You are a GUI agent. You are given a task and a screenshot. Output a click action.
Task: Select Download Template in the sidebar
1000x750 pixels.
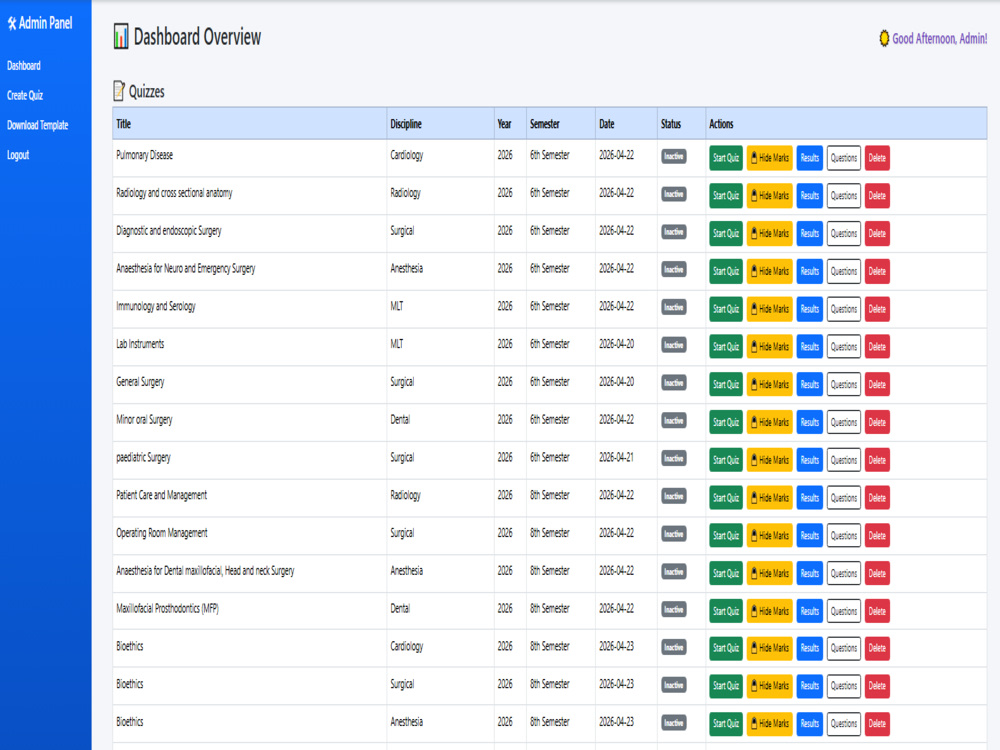coord(38,125)
